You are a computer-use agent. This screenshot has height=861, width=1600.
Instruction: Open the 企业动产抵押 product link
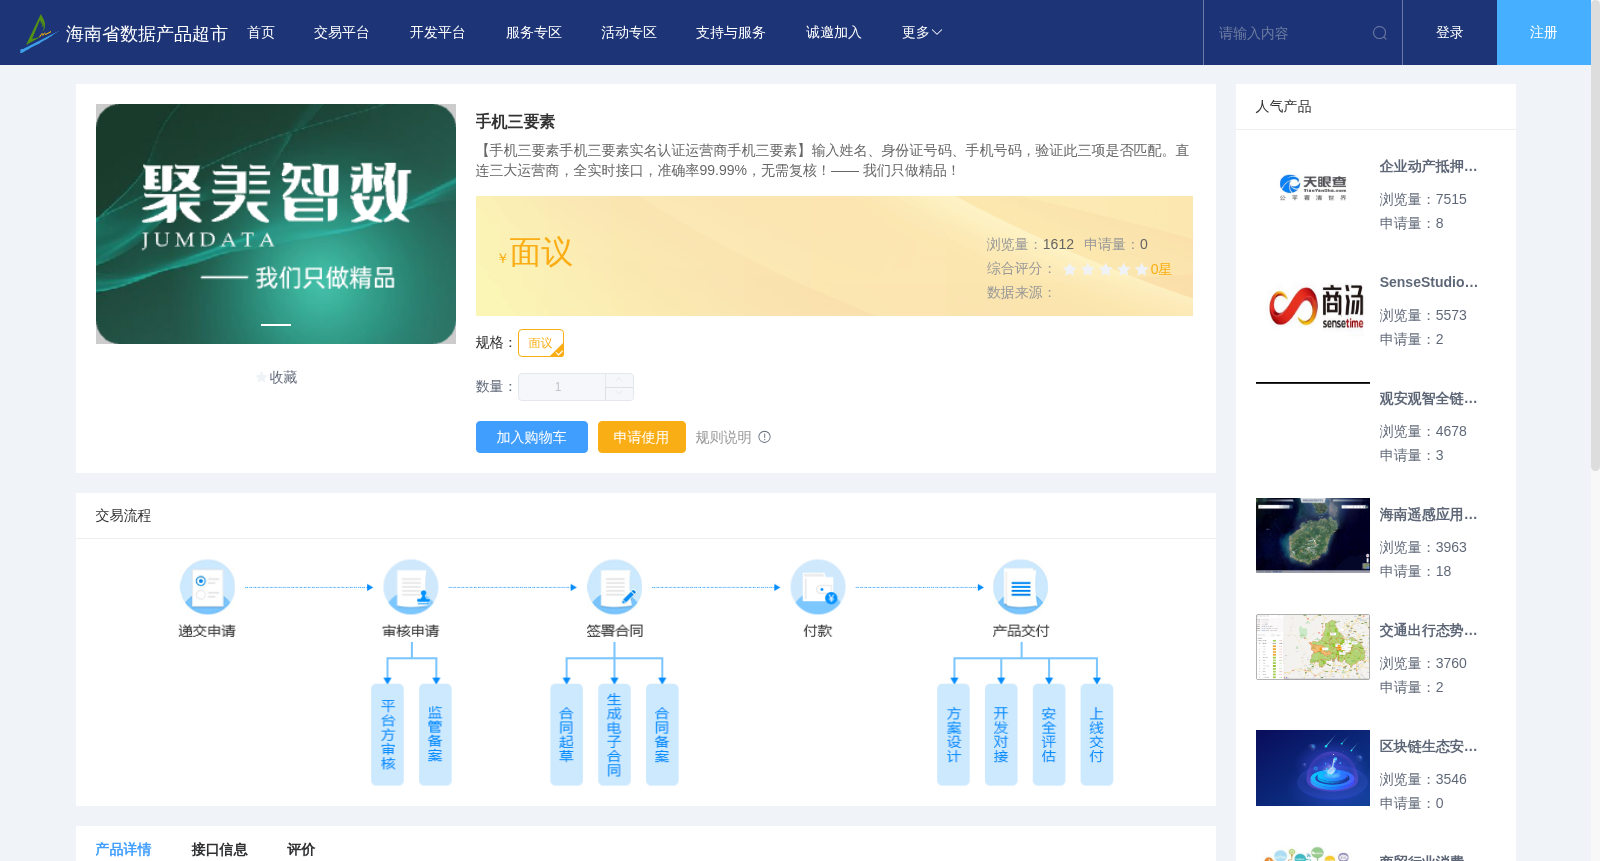point(1428,167)
